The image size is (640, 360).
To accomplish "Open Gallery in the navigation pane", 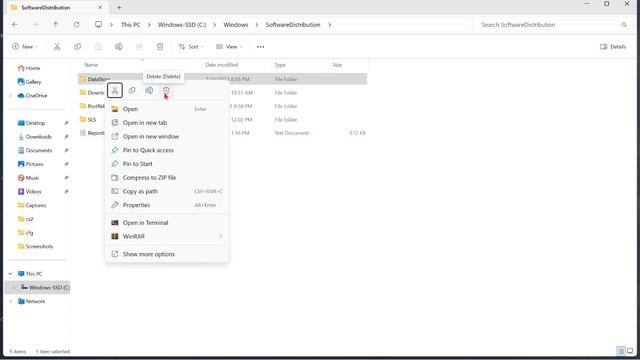I will [x=29, y=82].
